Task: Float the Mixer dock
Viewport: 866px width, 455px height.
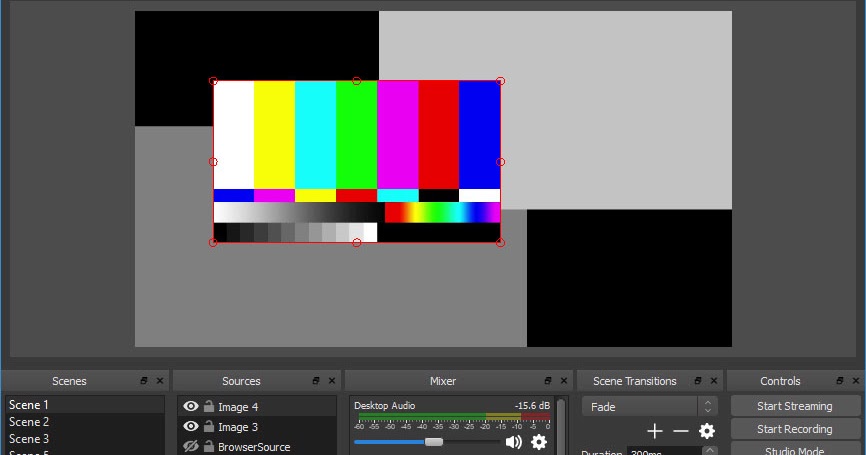Action: coord(548,380)
